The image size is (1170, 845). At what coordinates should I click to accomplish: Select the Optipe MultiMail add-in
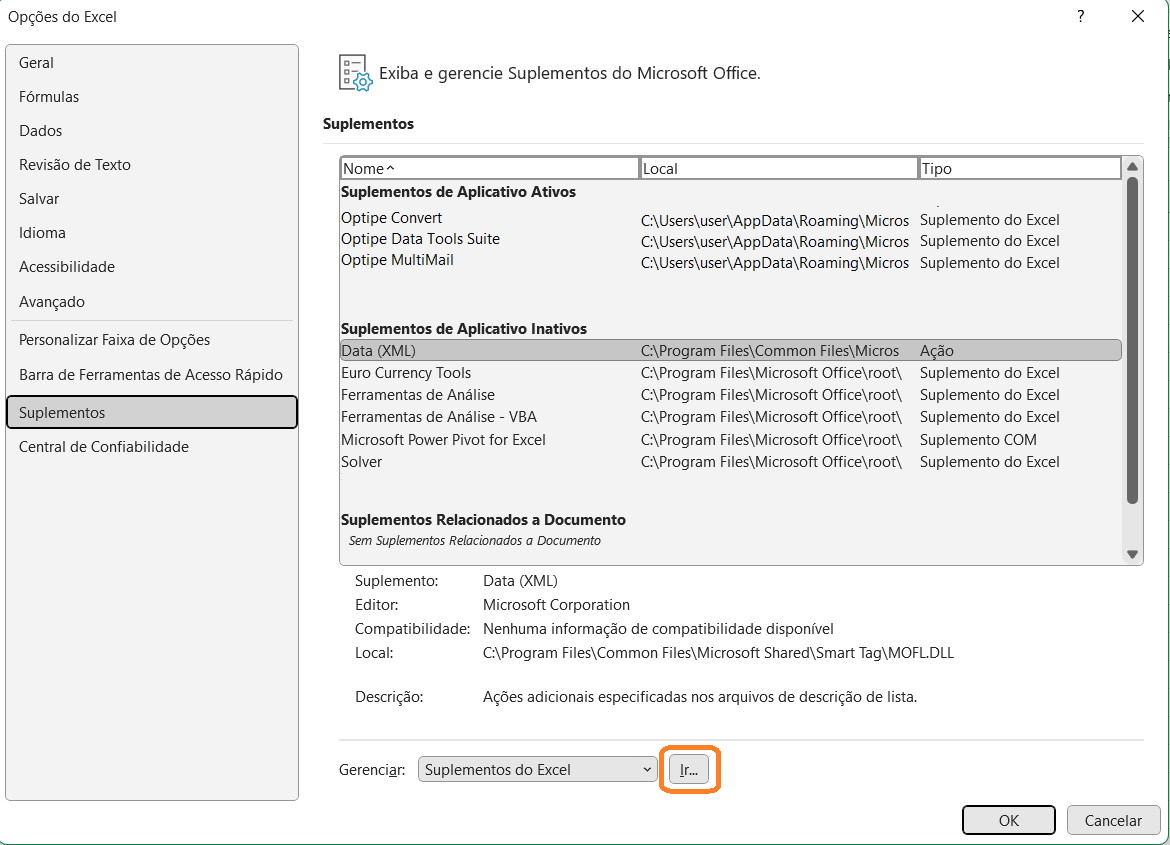pos(731,261)
